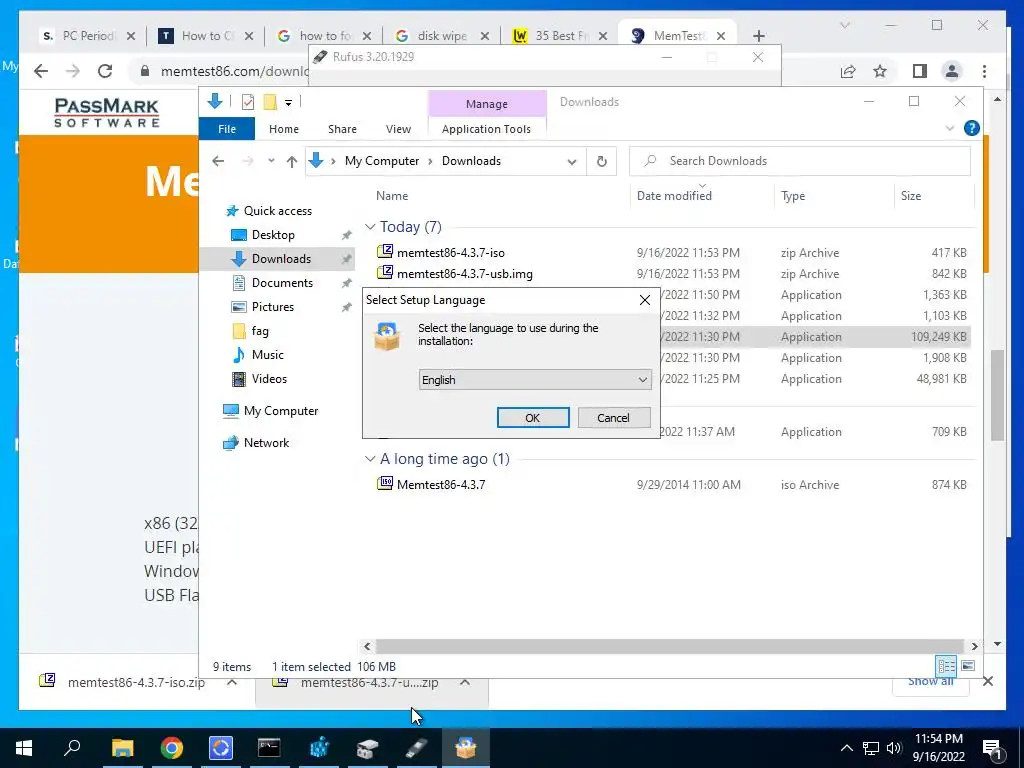Sort by Date modified column header

click(674, 196)
